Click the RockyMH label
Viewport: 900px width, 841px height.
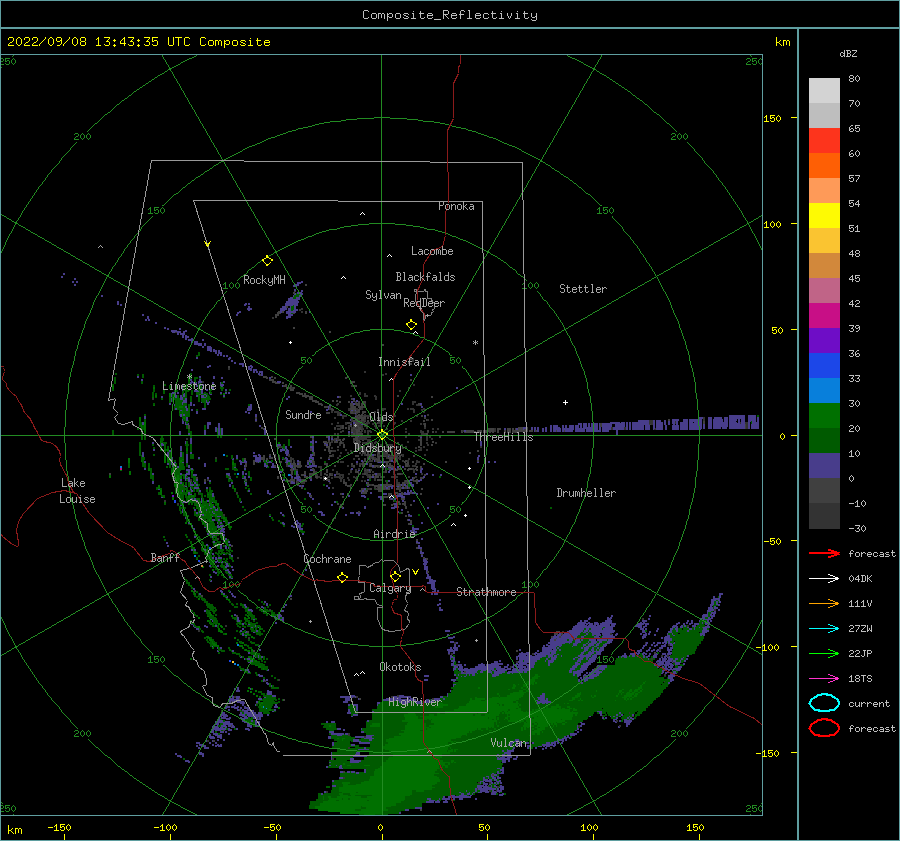[x=264, y=280]
